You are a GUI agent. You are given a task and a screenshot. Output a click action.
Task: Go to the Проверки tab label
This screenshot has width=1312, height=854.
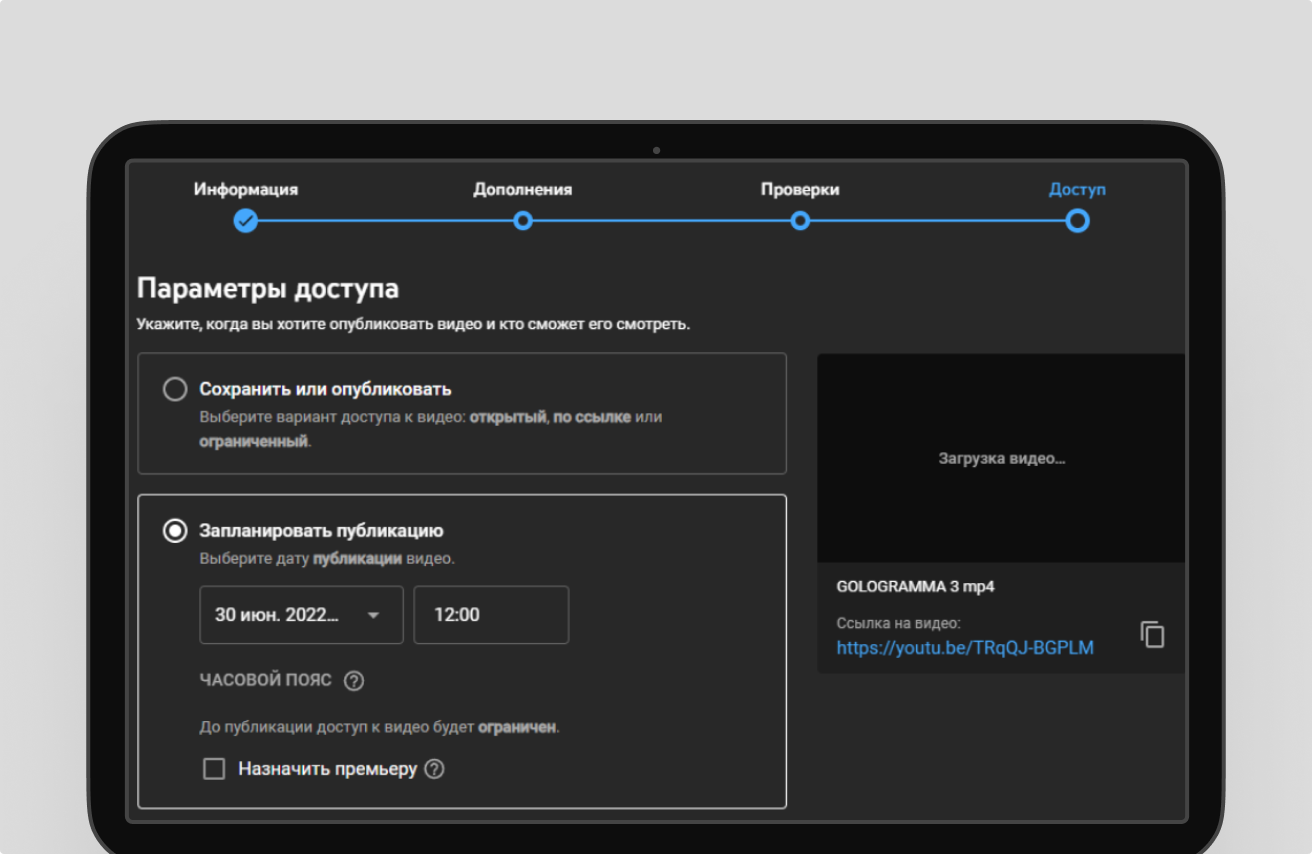coord(800,189)
